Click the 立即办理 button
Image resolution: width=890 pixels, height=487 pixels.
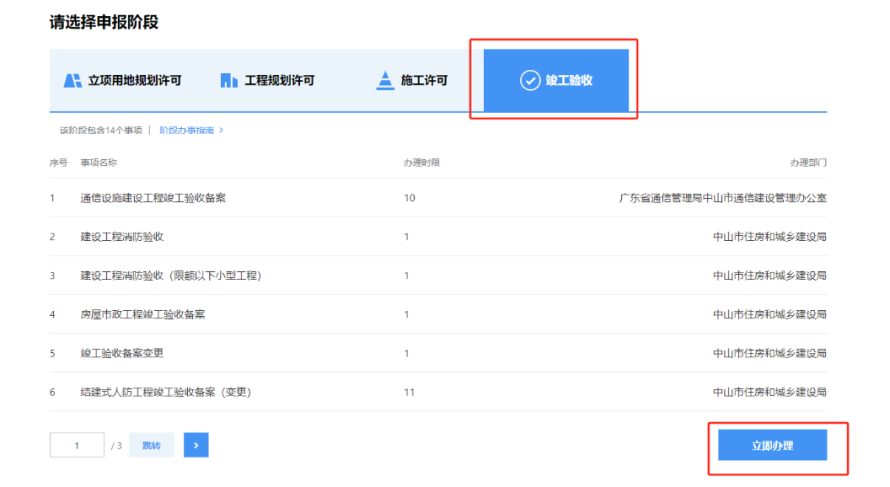772,445
